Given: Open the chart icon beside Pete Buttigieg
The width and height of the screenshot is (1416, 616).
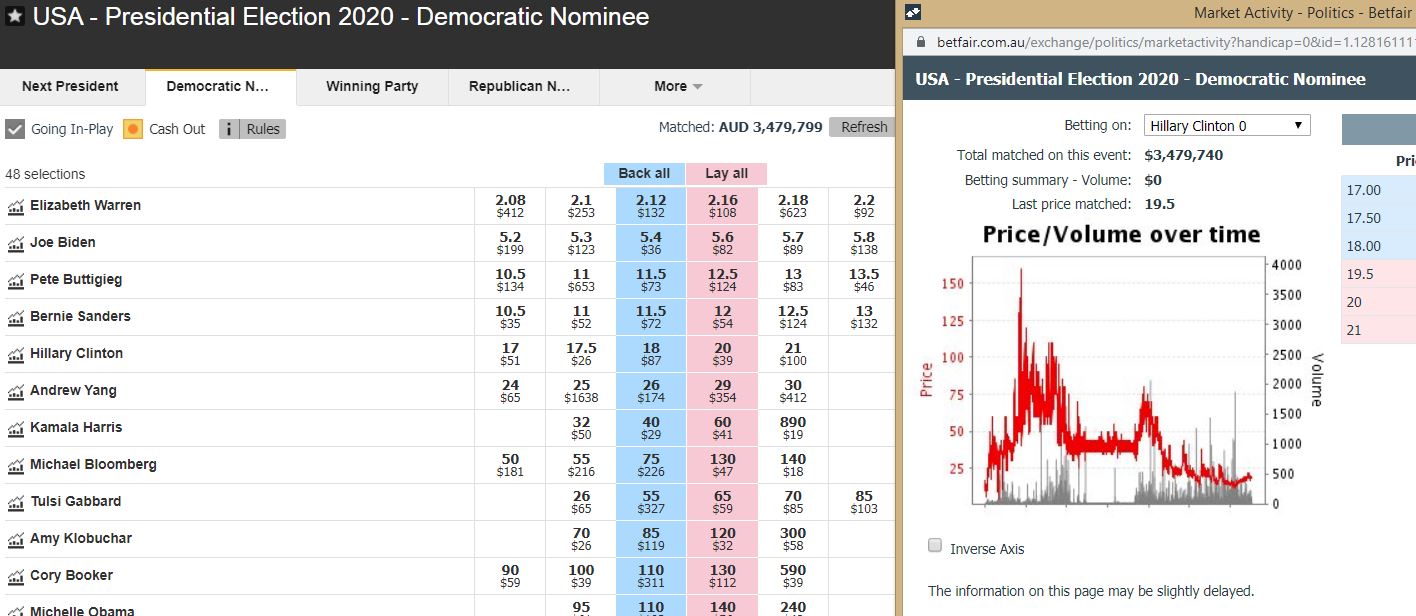Looking at the screenshot, I should pyautogui.click(x=15, y=281).
